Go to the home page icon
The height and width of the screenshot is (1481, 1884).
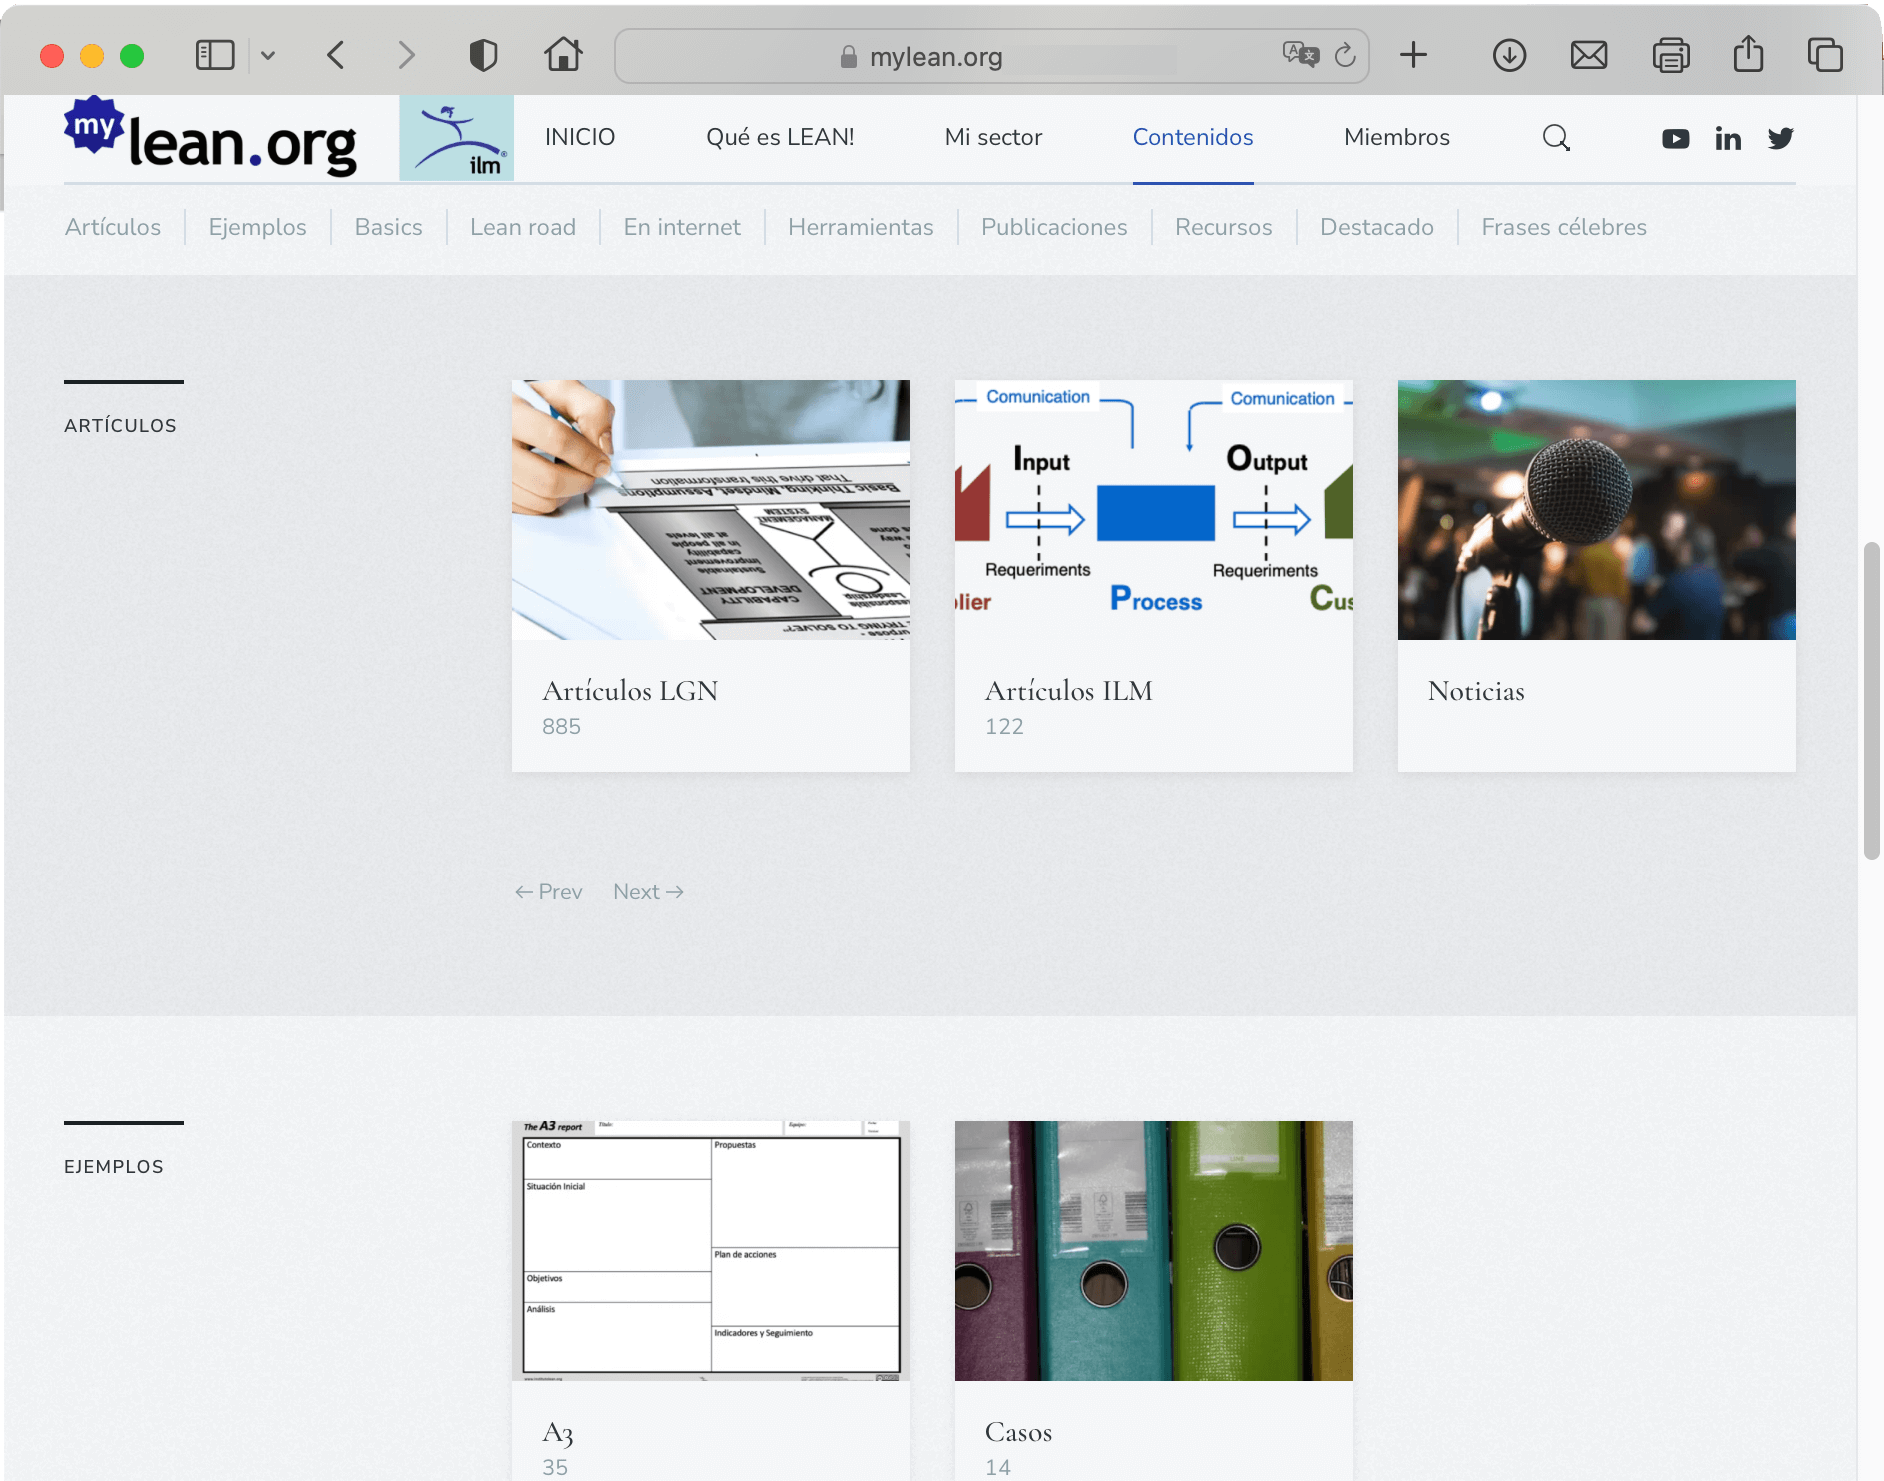tap(563, 54)
